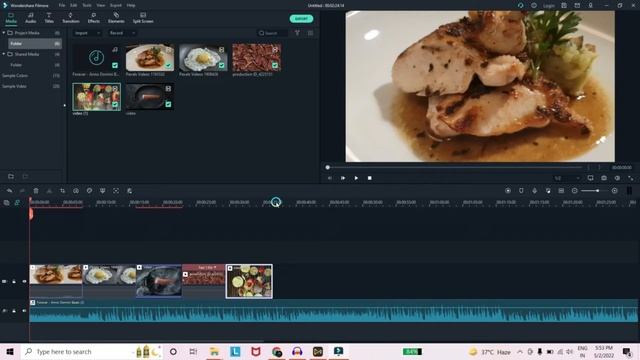Open the preview quality dropdown
640x360 pixels.
point(567,178)
